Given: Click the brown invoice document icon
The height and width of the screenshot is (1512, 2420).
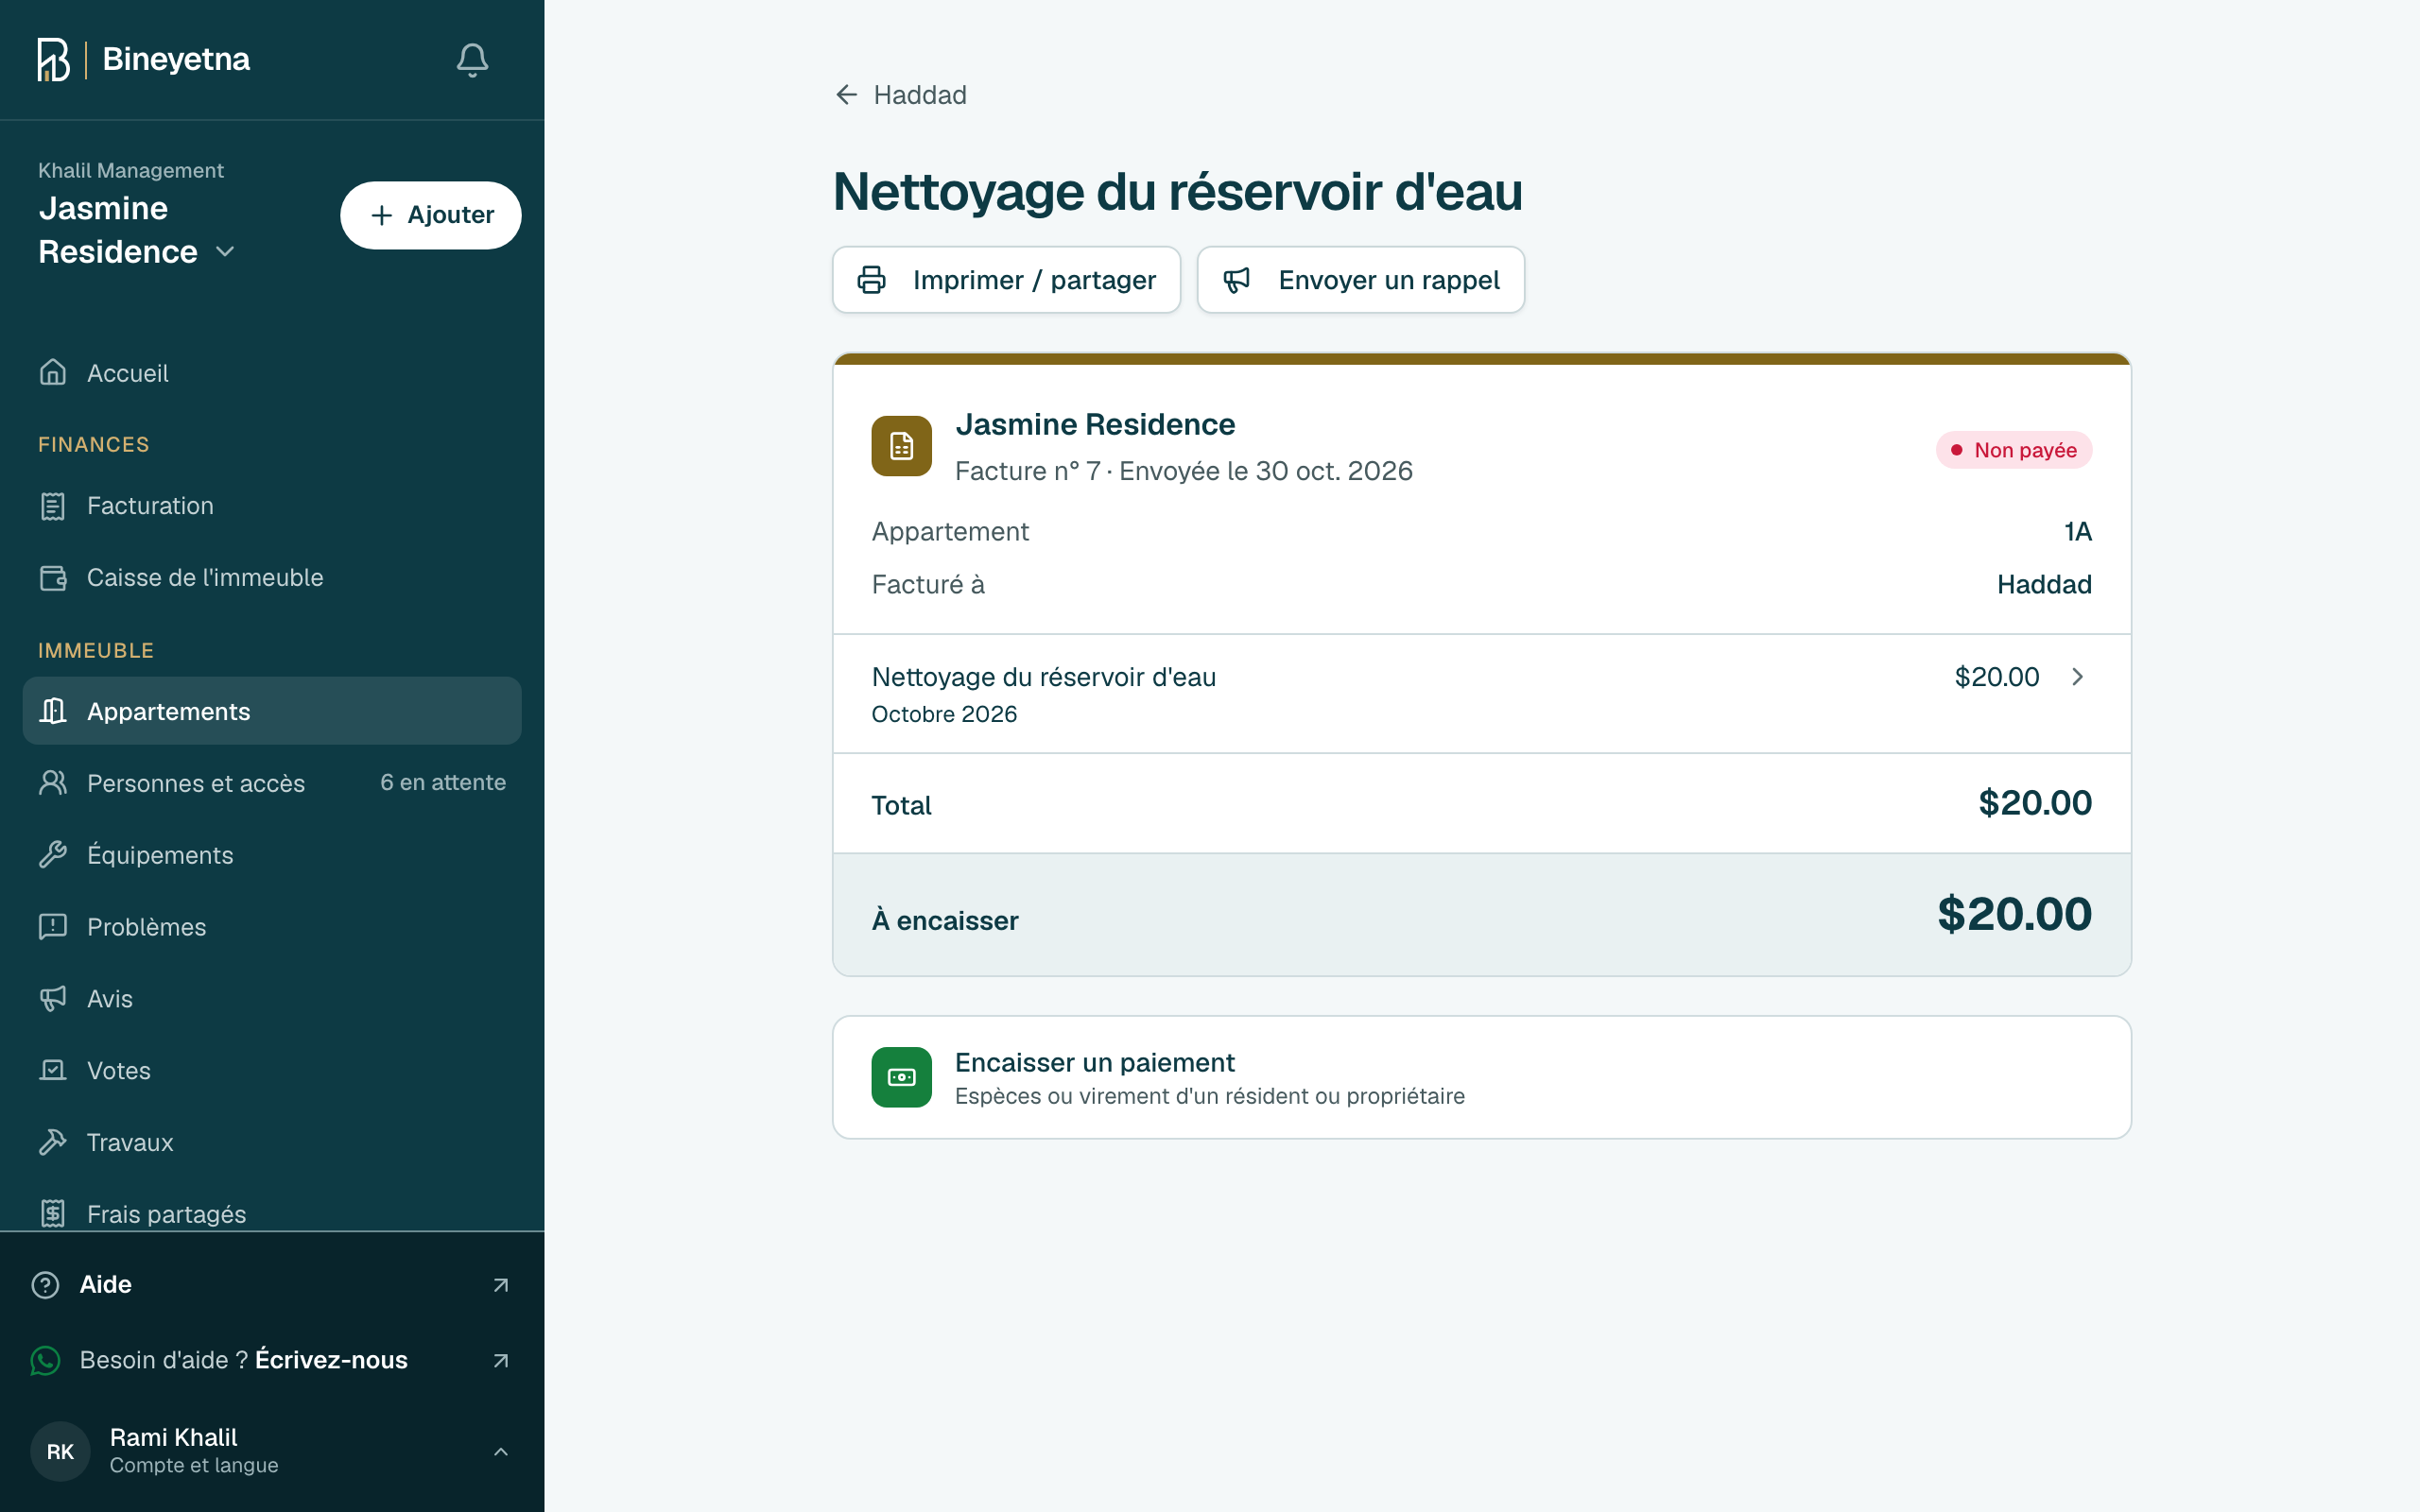Looking at the screenshot, I should click(x=901, y=446).
